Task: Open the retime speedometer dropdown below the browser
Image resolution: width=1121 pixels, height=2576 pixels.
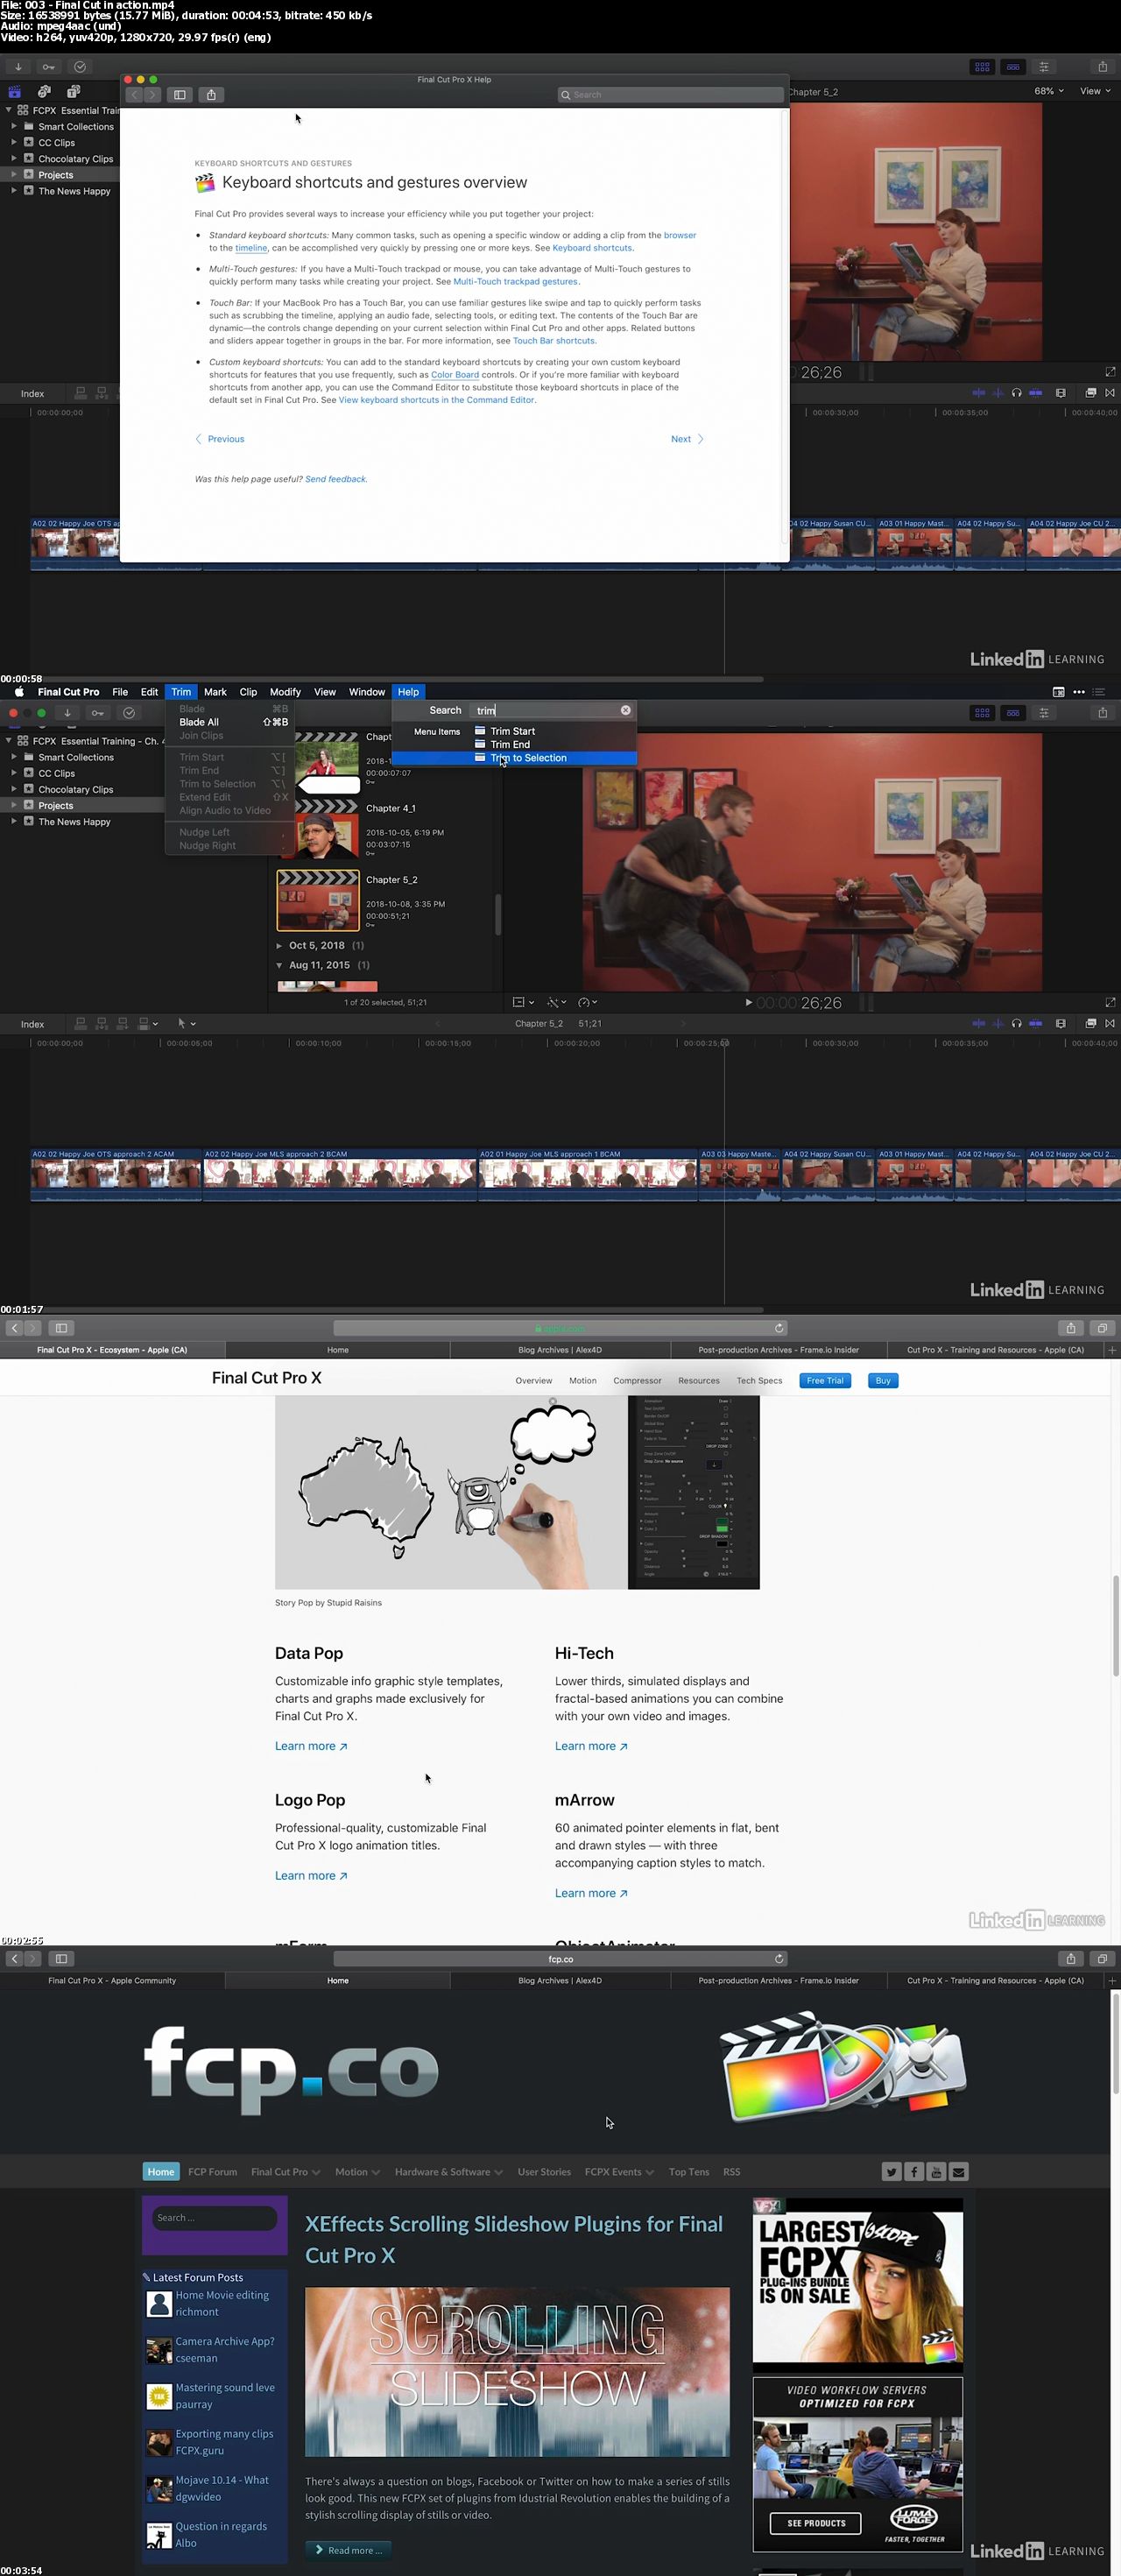Action: (588, 1002)
